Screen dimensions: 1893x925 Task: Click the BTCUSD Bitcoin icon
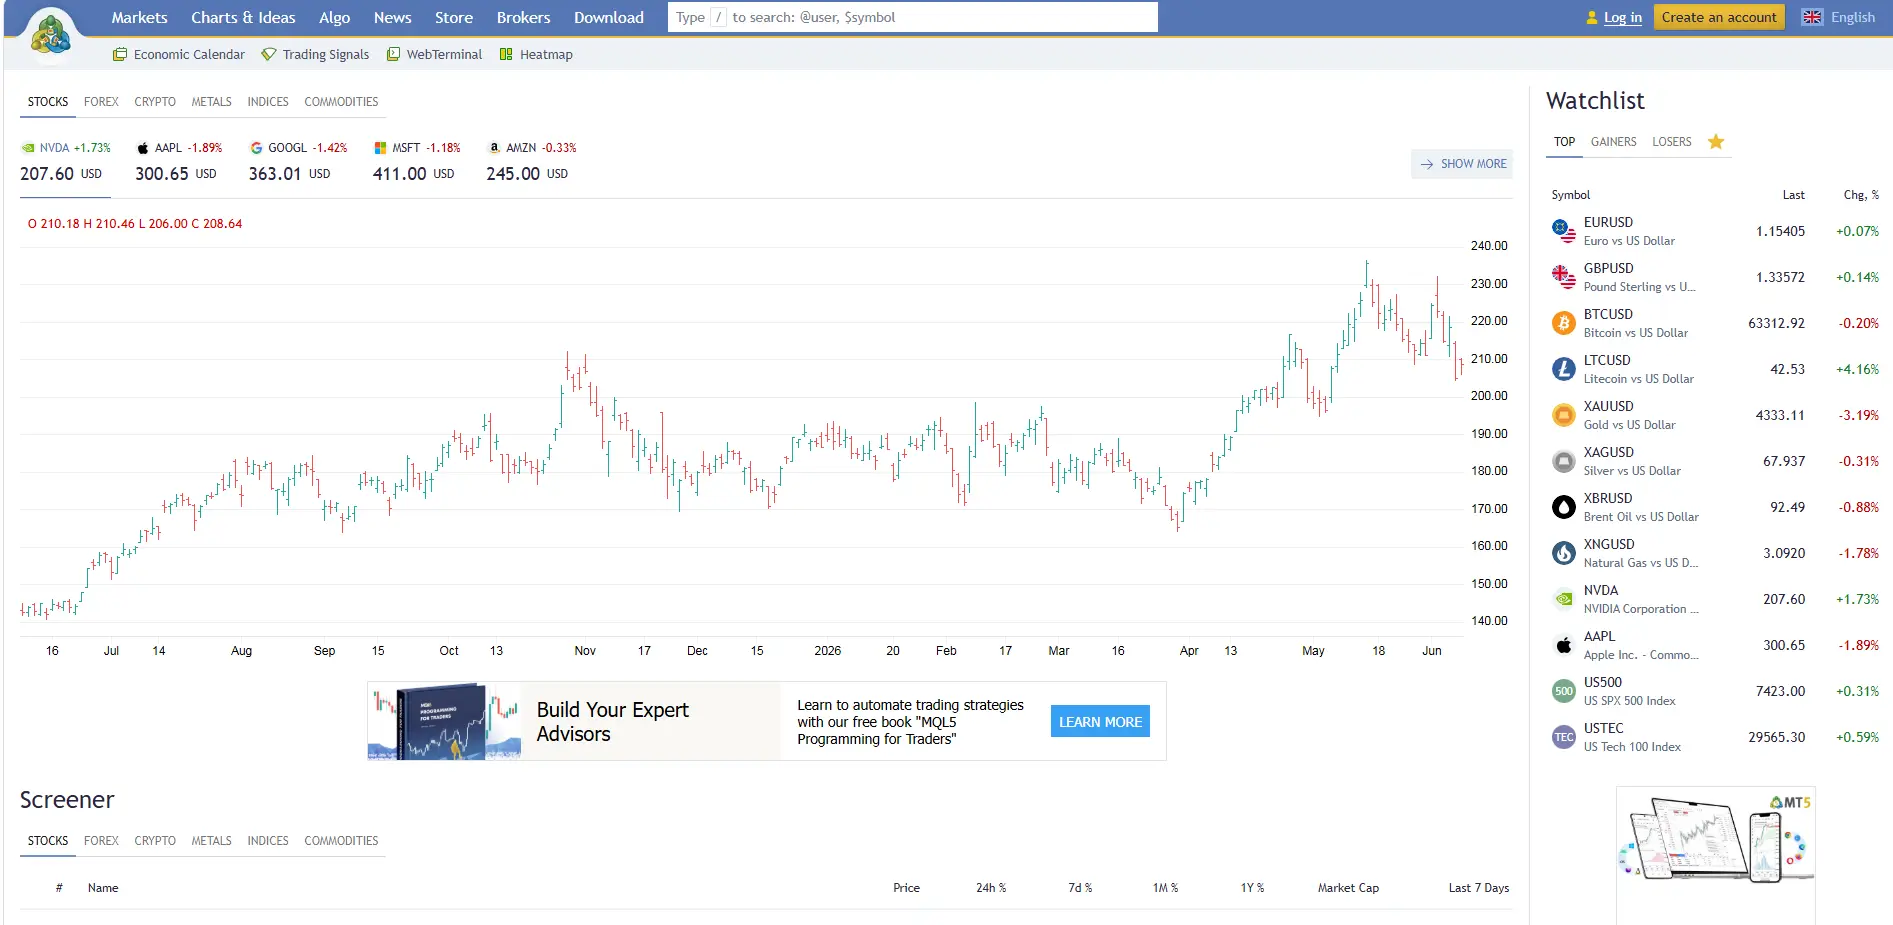(x=1564, y=323)
